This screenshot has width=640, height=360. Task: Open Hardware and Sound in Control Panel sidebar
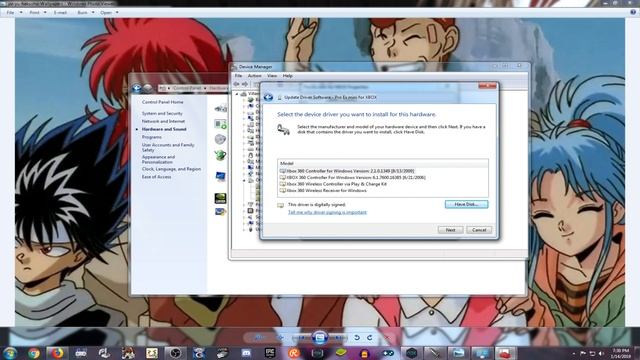click(x=164, y=129)
